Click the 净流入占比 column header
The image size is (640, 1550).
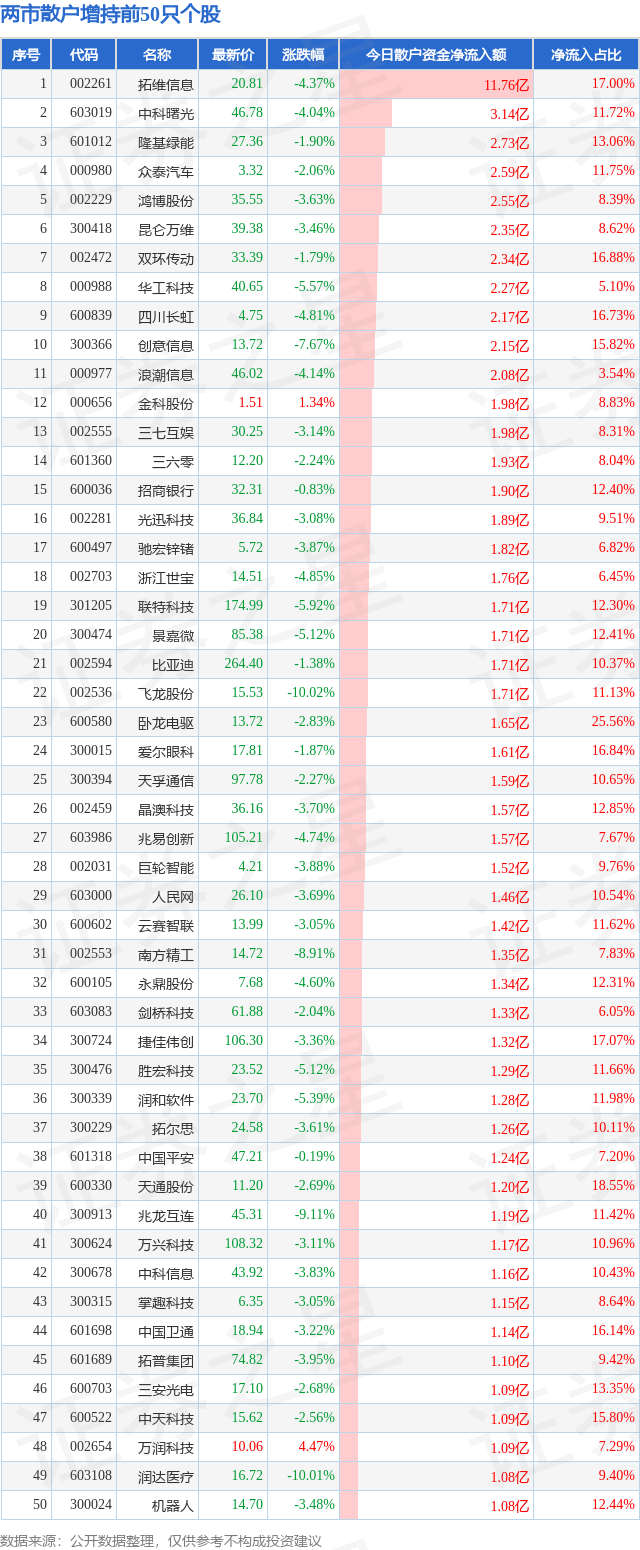(x=586, y=55)
